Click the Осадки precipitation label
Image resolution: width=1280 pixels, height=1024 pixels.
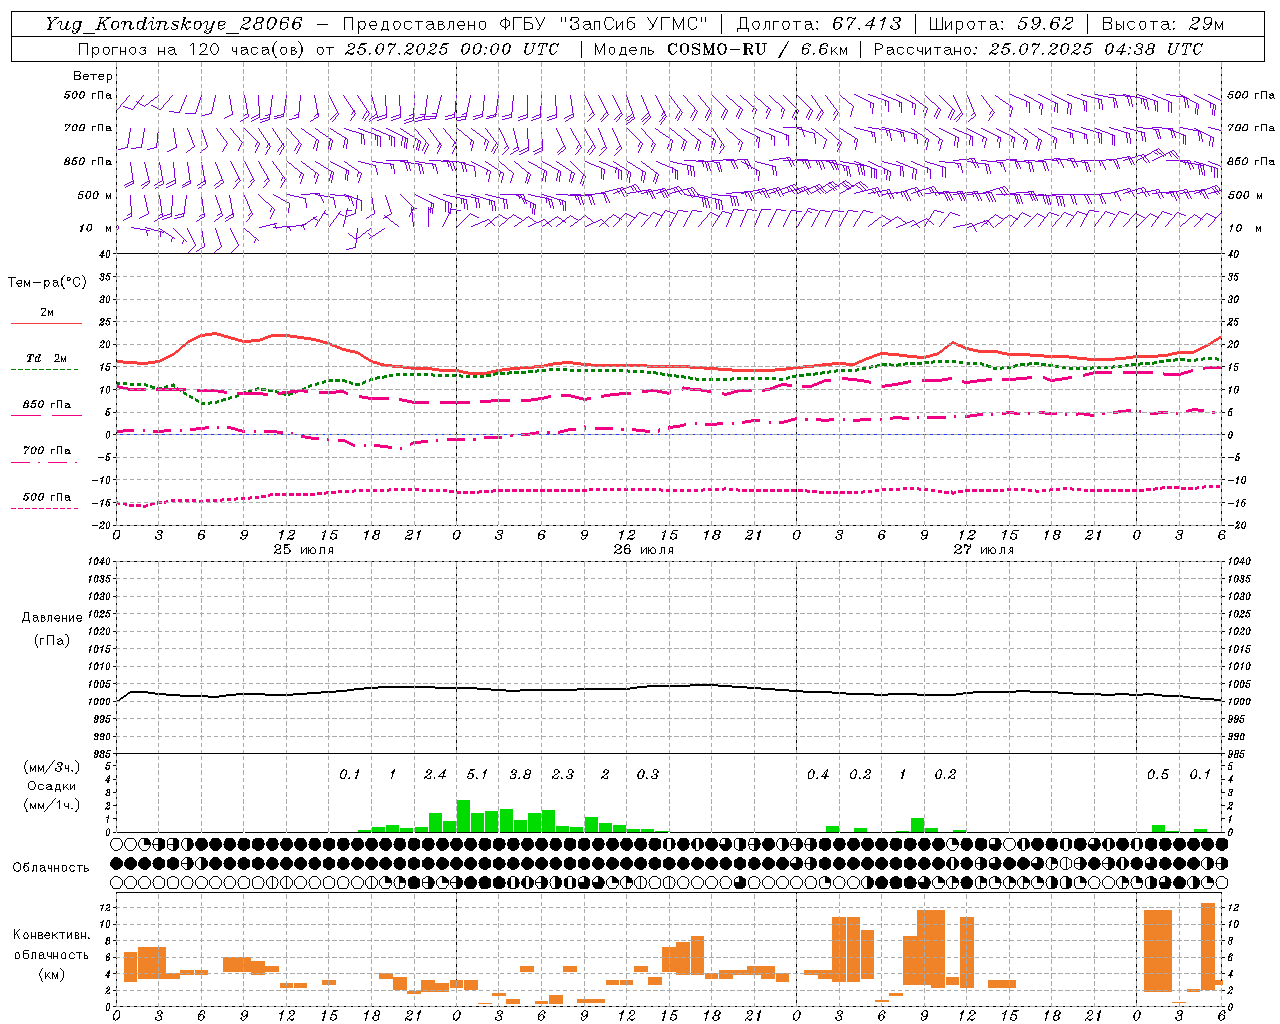[51, 787]
